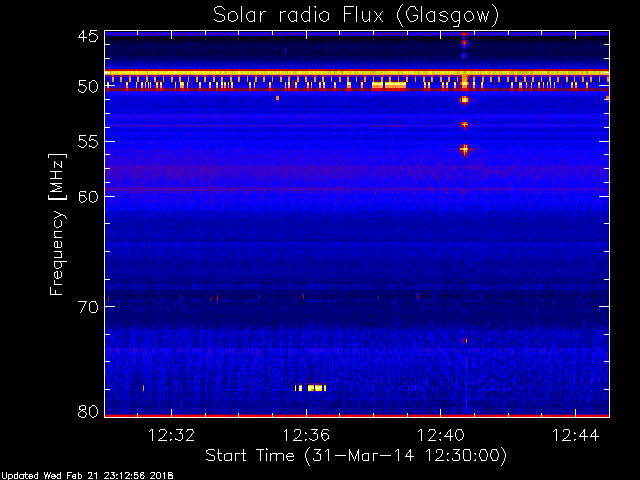This screenshot has width=640, height=480.
Task: Click the '45' frequency tick label
Action: pos(88,37)
